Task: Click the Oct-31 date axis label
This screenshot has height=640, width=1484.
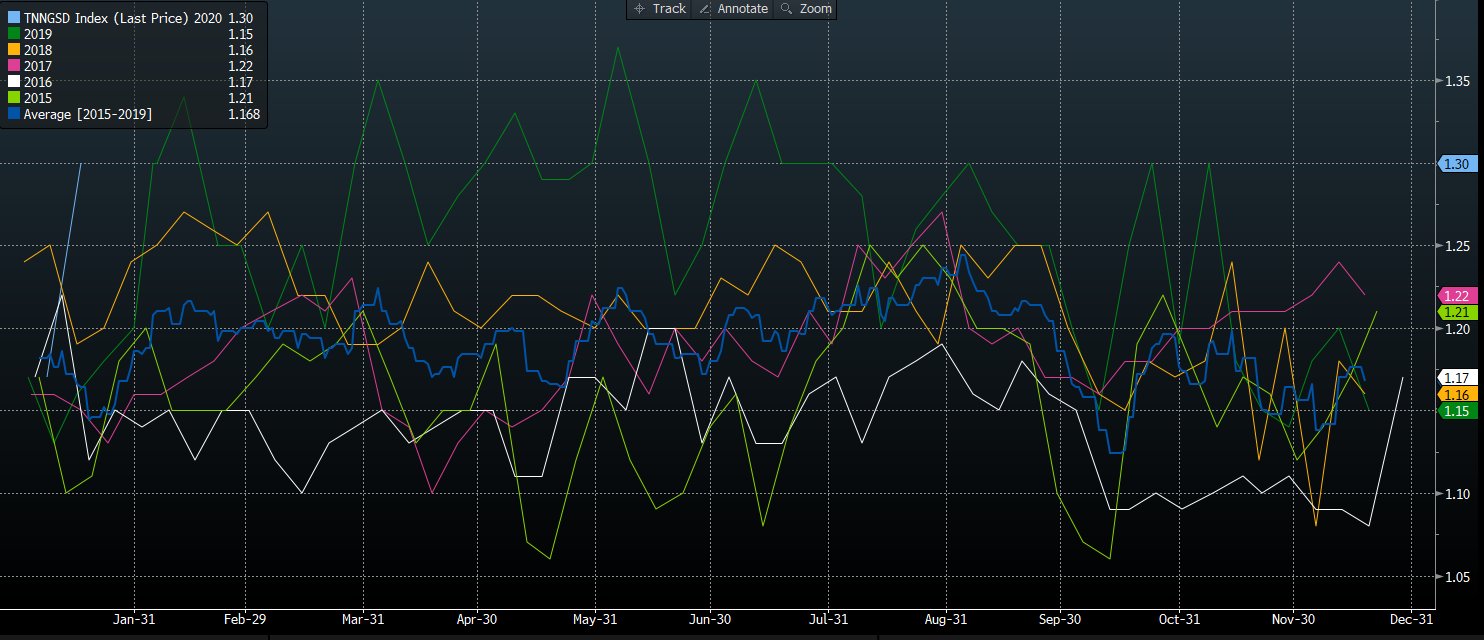Action: [x=1179, y=620]
